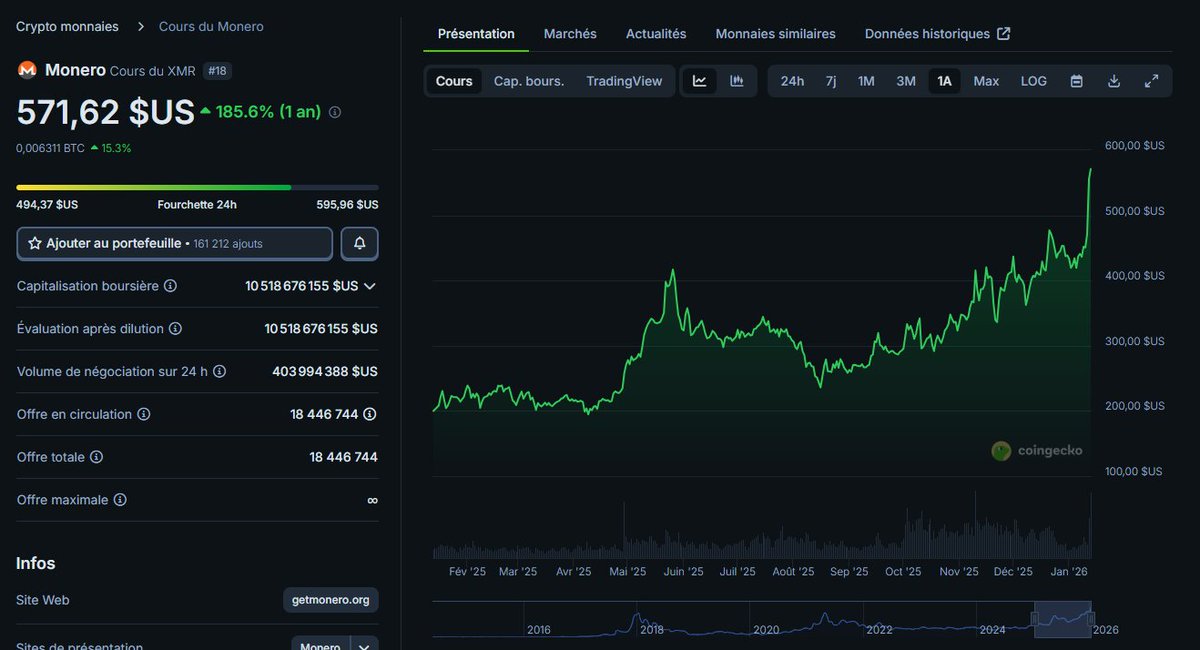
Task: Click the #18 rank badge
Action: pyautogui.click(x=217, y=71)
